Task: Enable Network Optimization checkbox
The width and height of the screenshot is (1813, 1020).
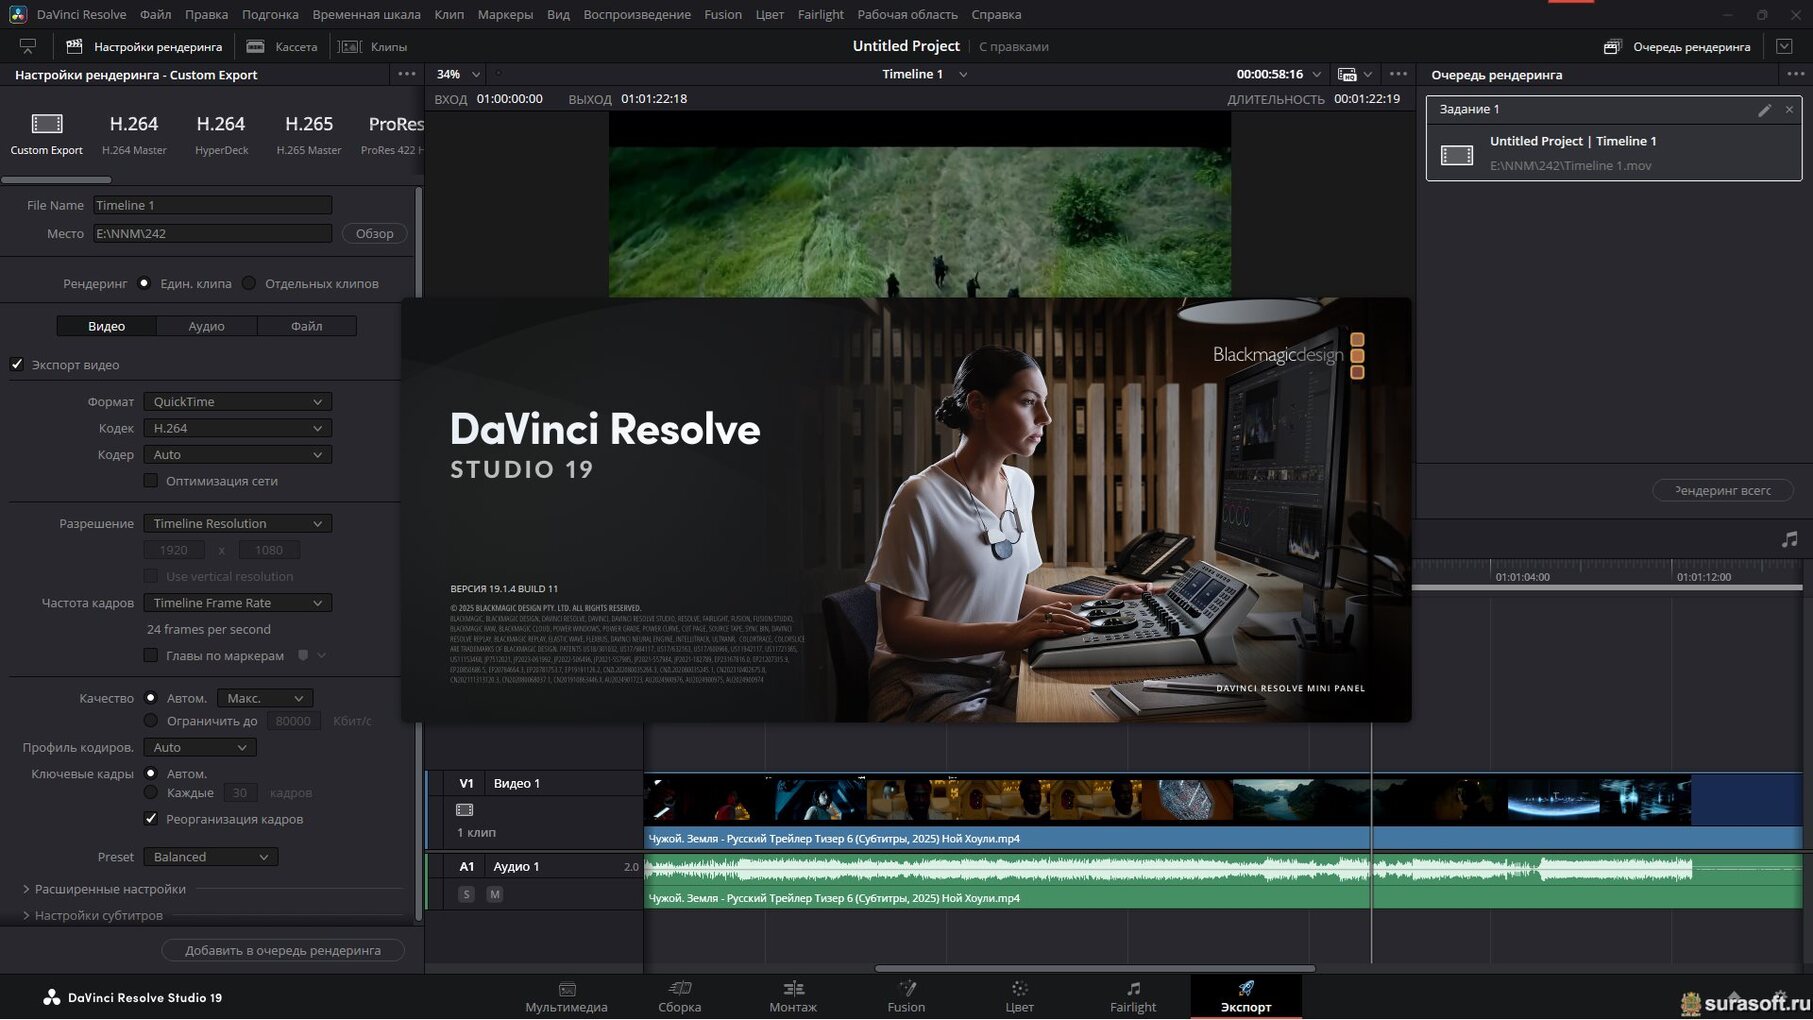Action: click(151, 481)
